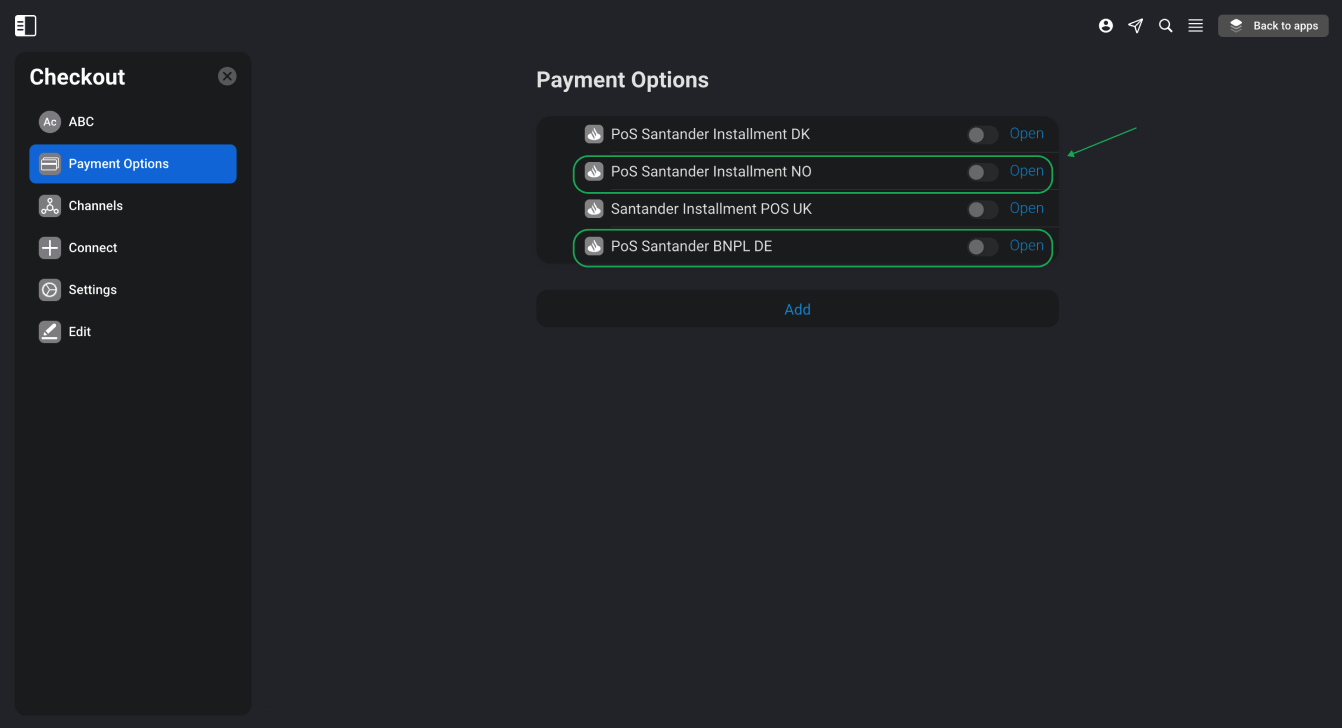The image size is (1342, 728).
Task: Click Santander logo beside Installment POS UK
Action: pos(594,209)
